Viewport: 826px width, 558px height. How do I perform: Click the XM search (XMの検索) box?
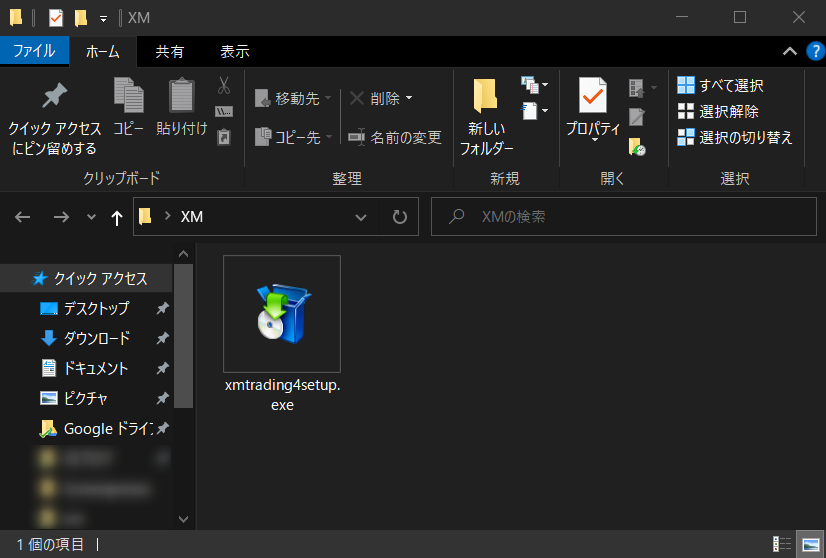(624, 217)
